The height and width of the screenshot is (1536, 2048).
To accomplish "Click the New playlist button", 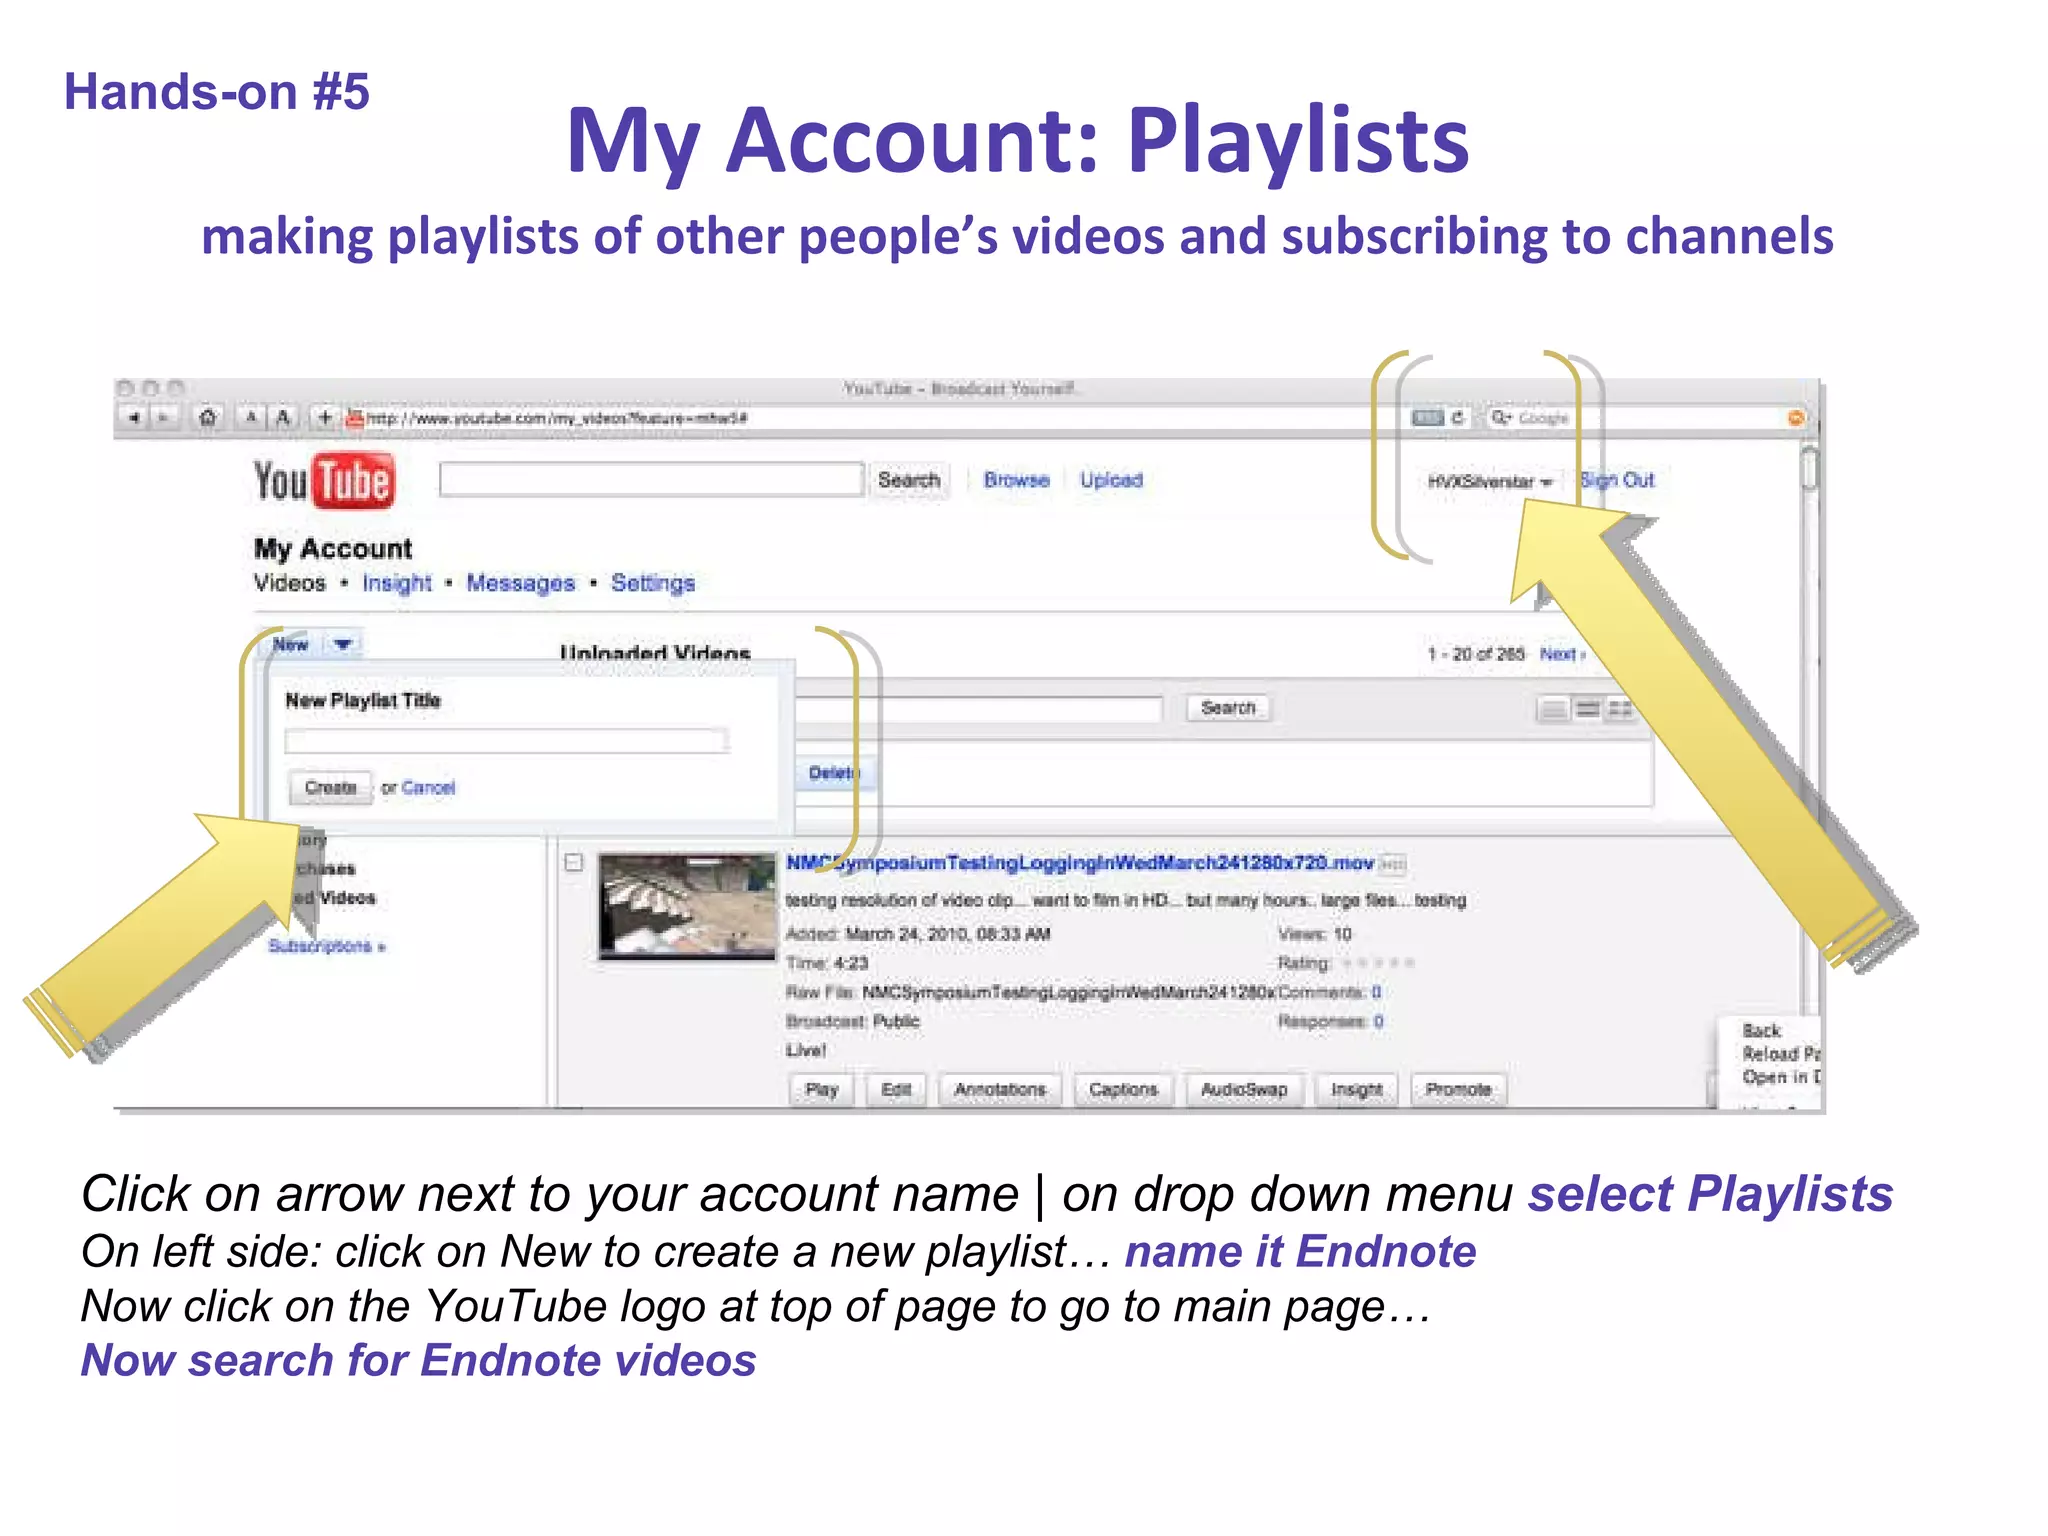I will 292,645.
